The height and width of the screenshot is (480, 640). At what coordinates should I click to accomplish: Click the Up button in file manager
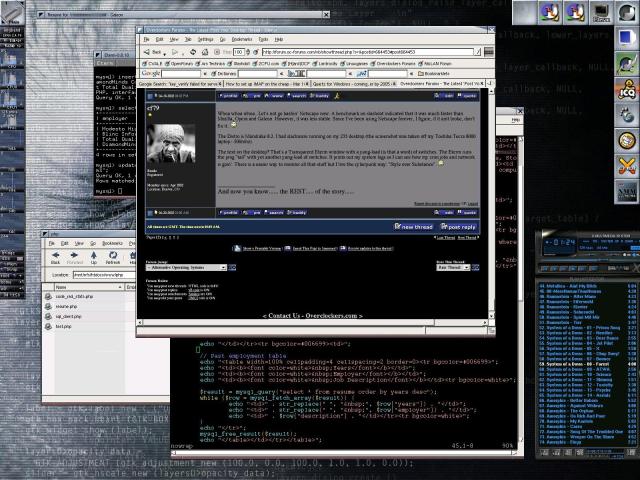(x=93, y=258)
